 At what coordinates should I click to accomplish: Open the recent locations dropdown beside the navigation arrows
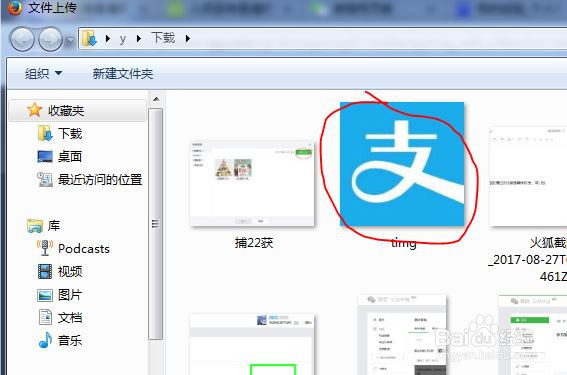(x=70, y=40)
